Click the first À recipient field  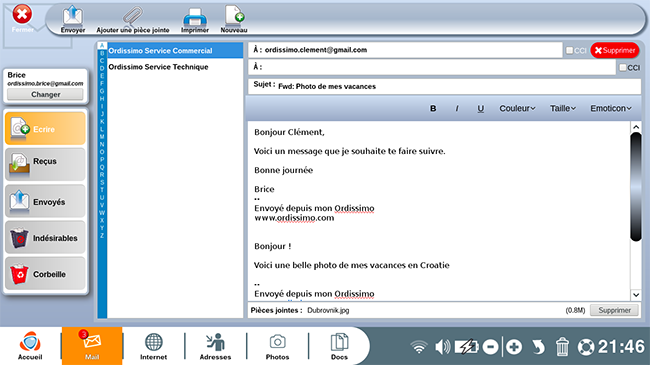405,50
